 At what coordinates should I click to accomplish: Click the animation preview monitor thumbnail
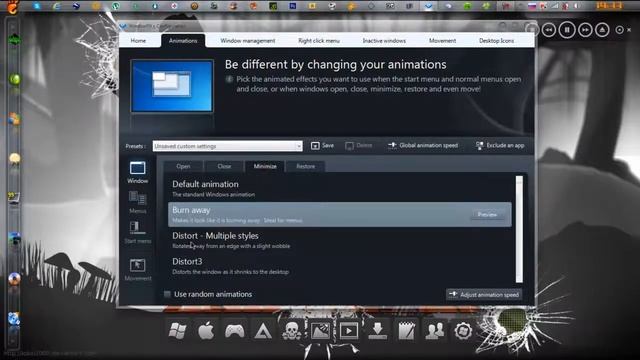coord(172,86)
